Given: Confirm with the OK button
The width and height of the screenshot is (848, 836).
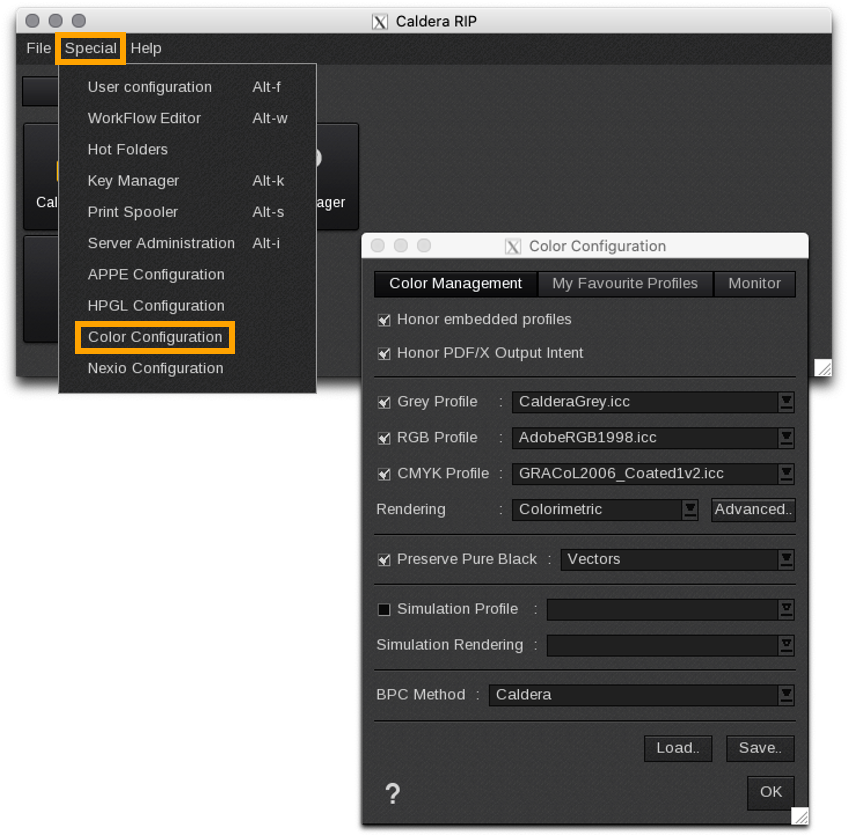Looking at the screenshot, I should click(770, 792).
